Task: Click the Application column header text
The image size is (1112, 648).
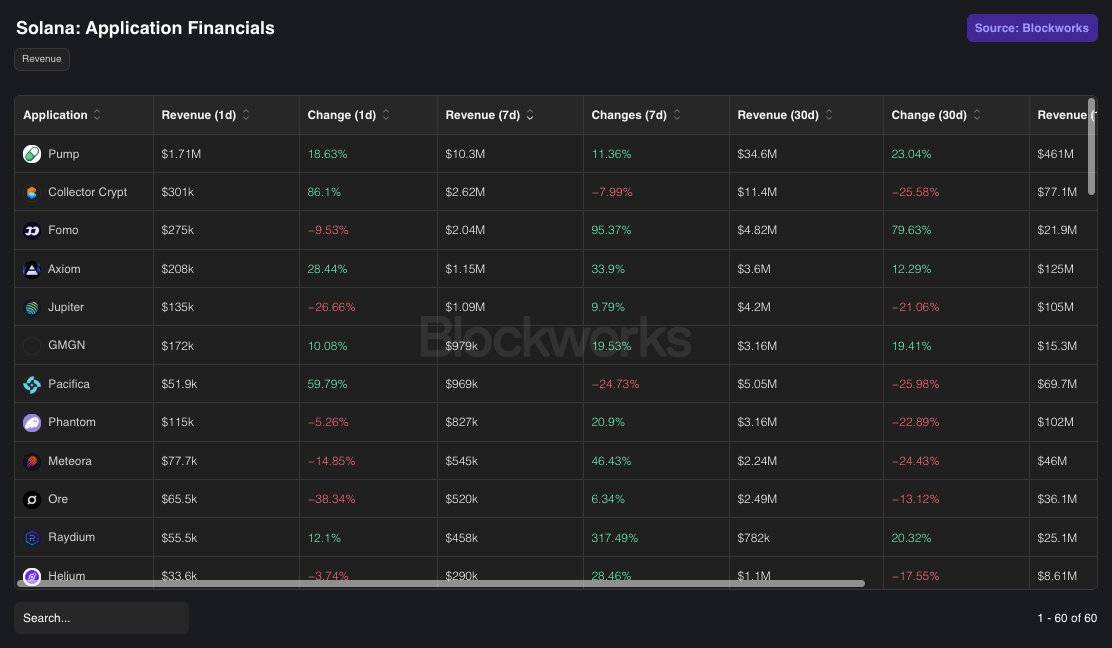Action: pos(55,115)
